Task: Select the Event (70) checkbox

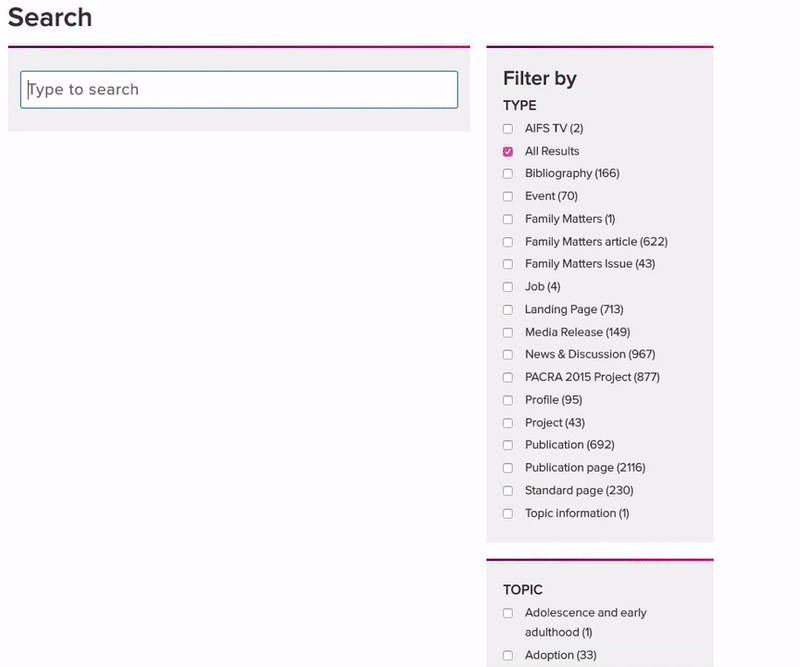Action: pyautogui.click(x=508, y=196)
